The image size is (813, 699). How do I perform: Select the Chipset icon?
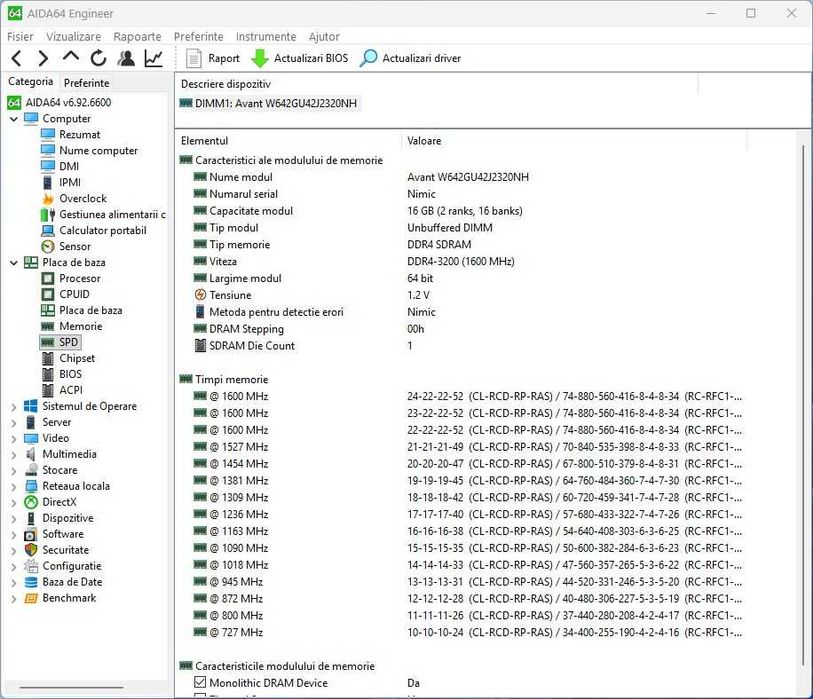tap(48, 358)
